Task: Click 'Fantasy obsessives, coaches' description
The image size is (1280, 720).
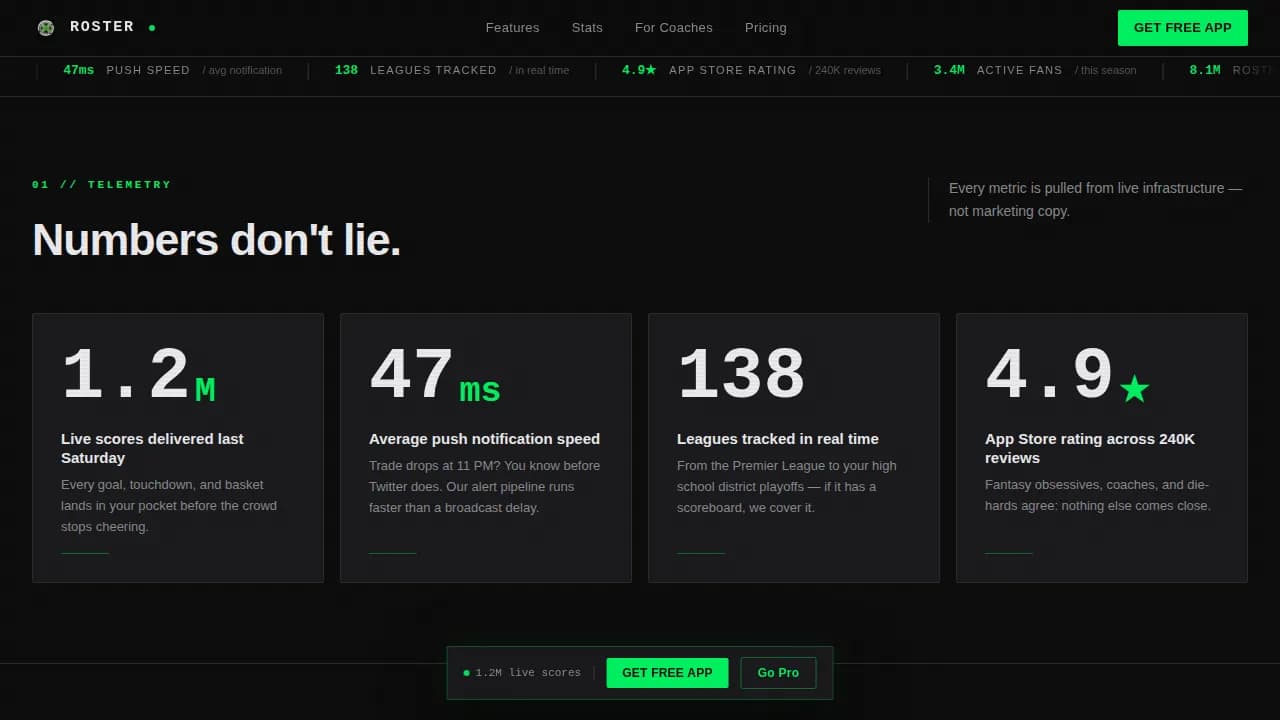Action: point(1098,496)
